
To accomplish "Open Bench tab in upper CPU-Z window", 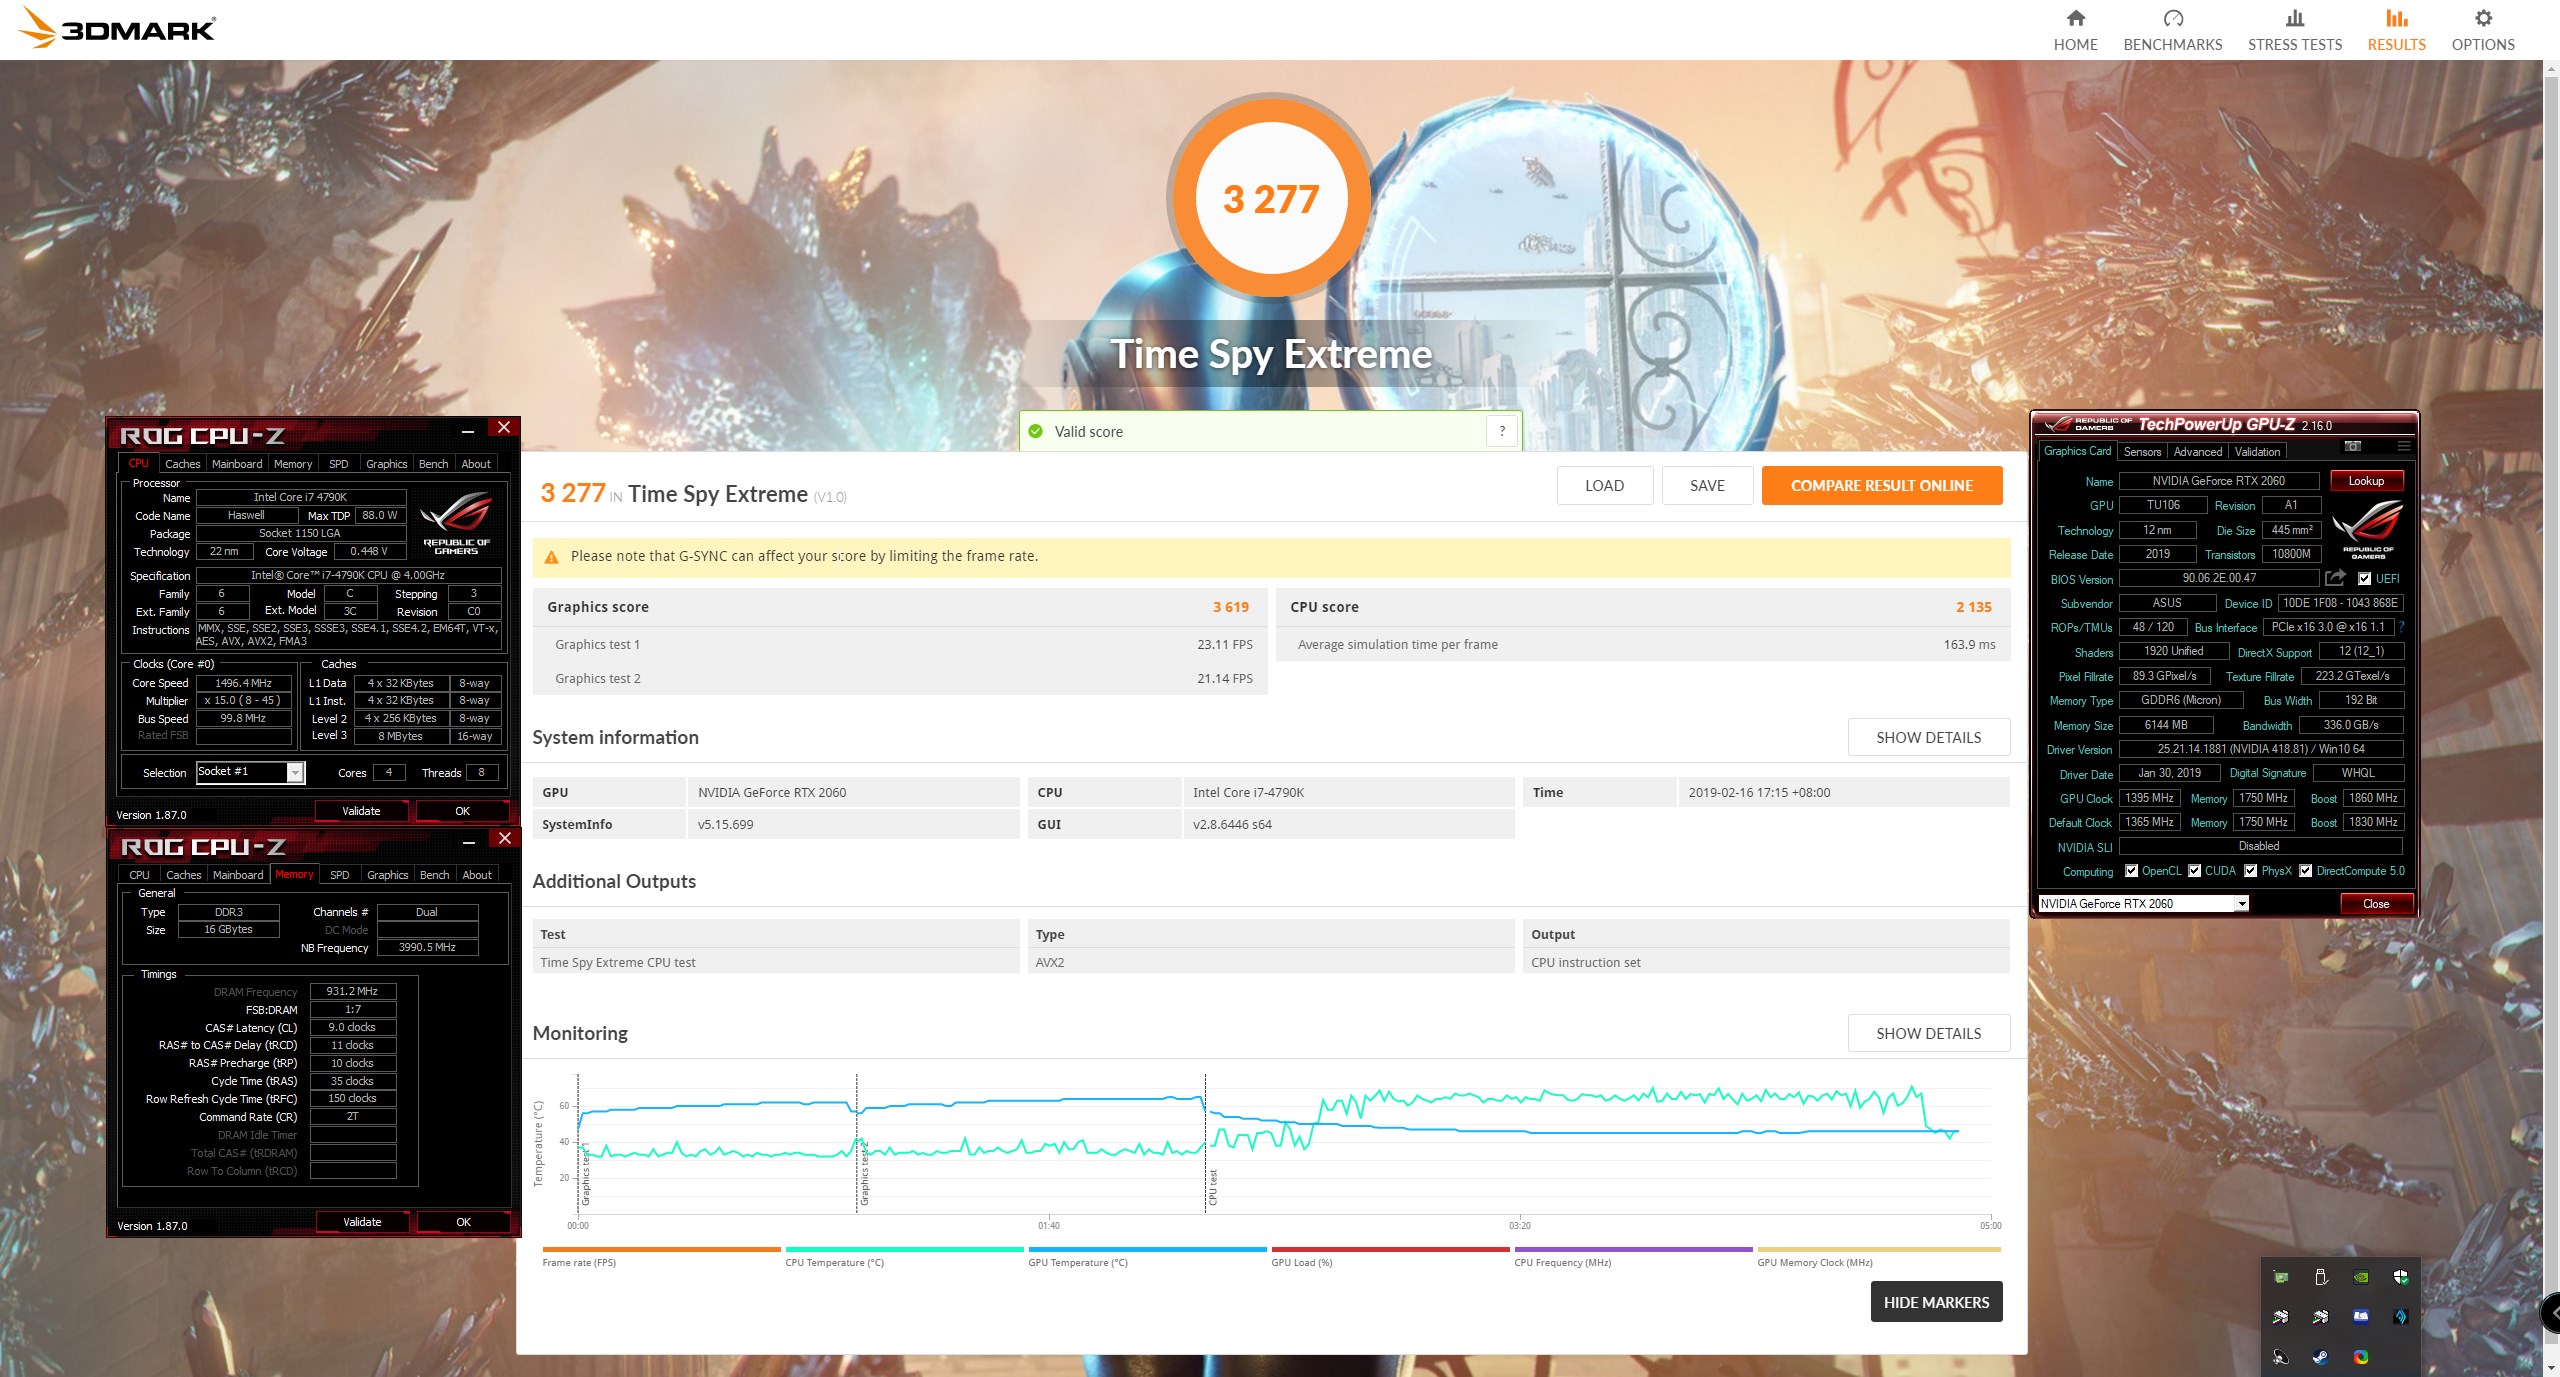I will [433, 464].
